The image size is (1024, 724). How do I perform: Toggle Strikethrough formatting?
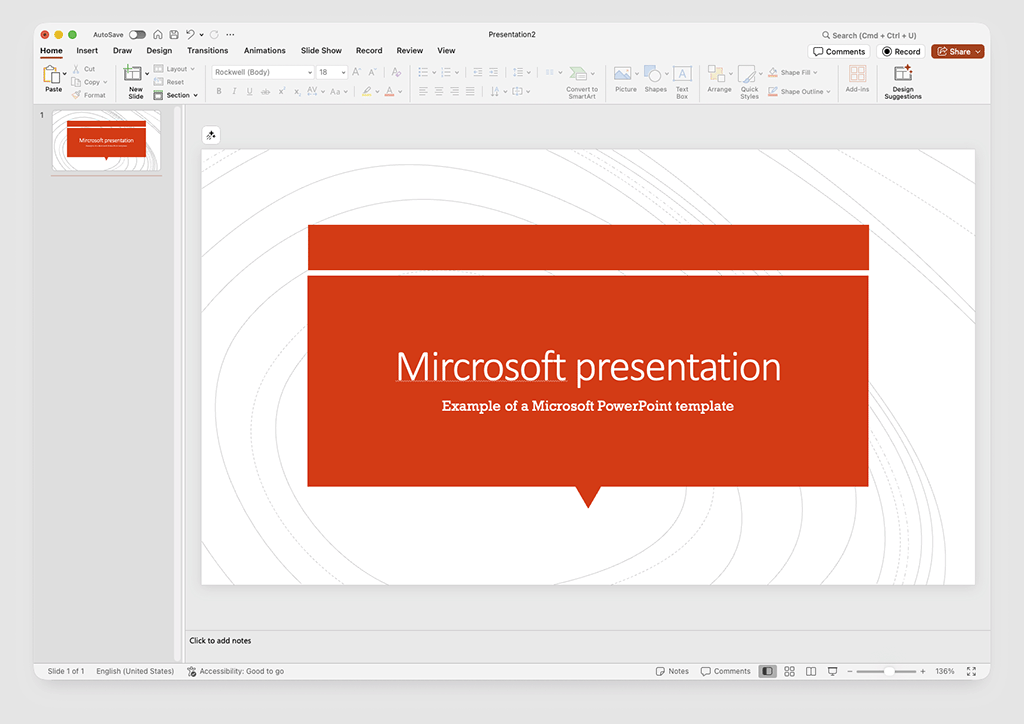pyautogui.click(x=265, y=91)
